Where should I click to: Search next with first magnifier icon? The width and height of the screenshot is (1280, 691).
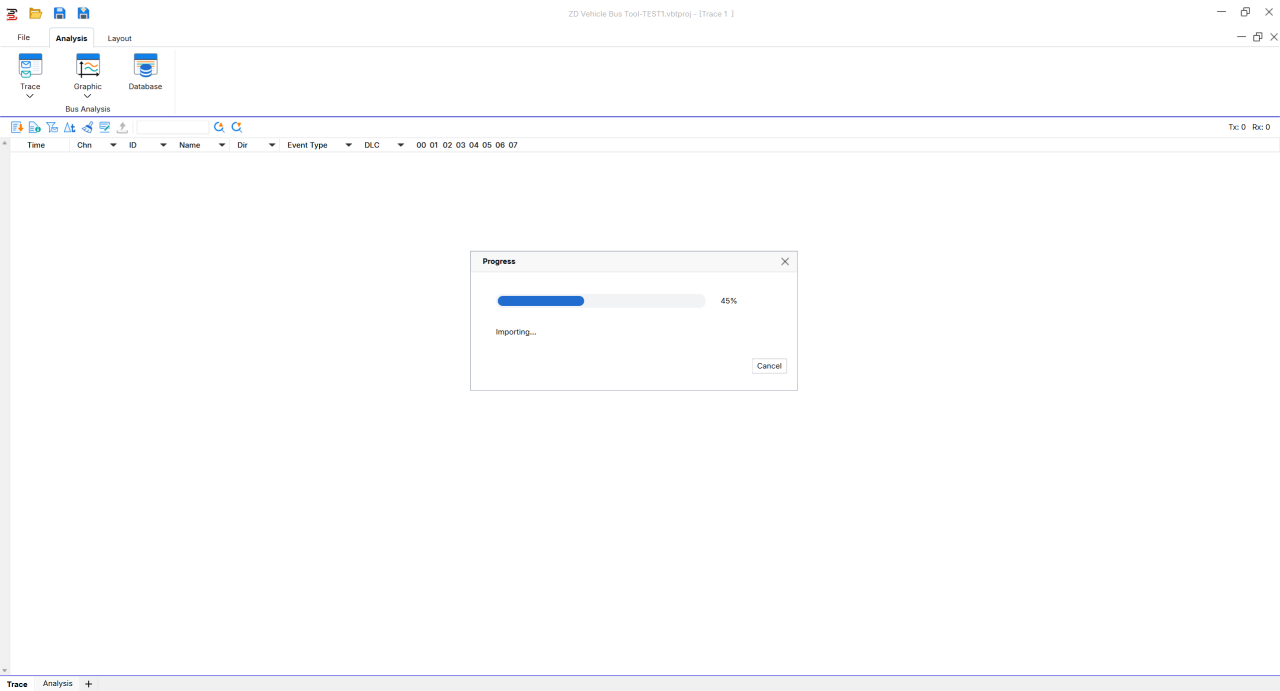pos(219,127)
